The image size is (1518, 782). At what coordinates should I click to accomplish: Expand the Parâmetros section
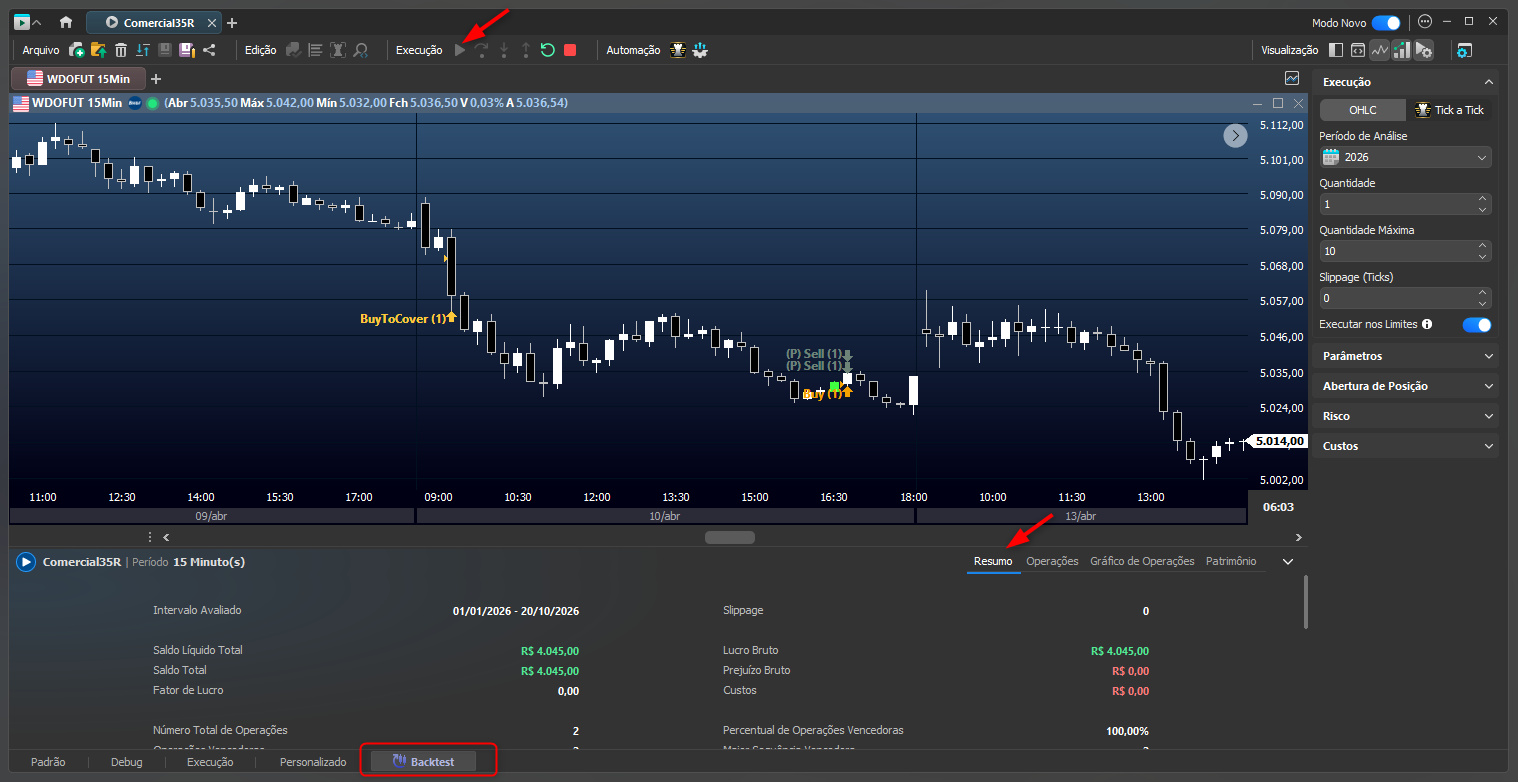pos(1405,356)
